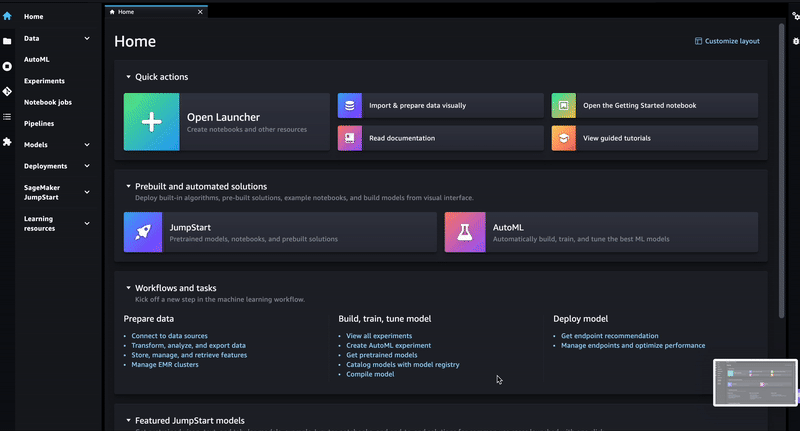
Task: Collapse the Featured JumpStart models section
Action: pos(128,421)
